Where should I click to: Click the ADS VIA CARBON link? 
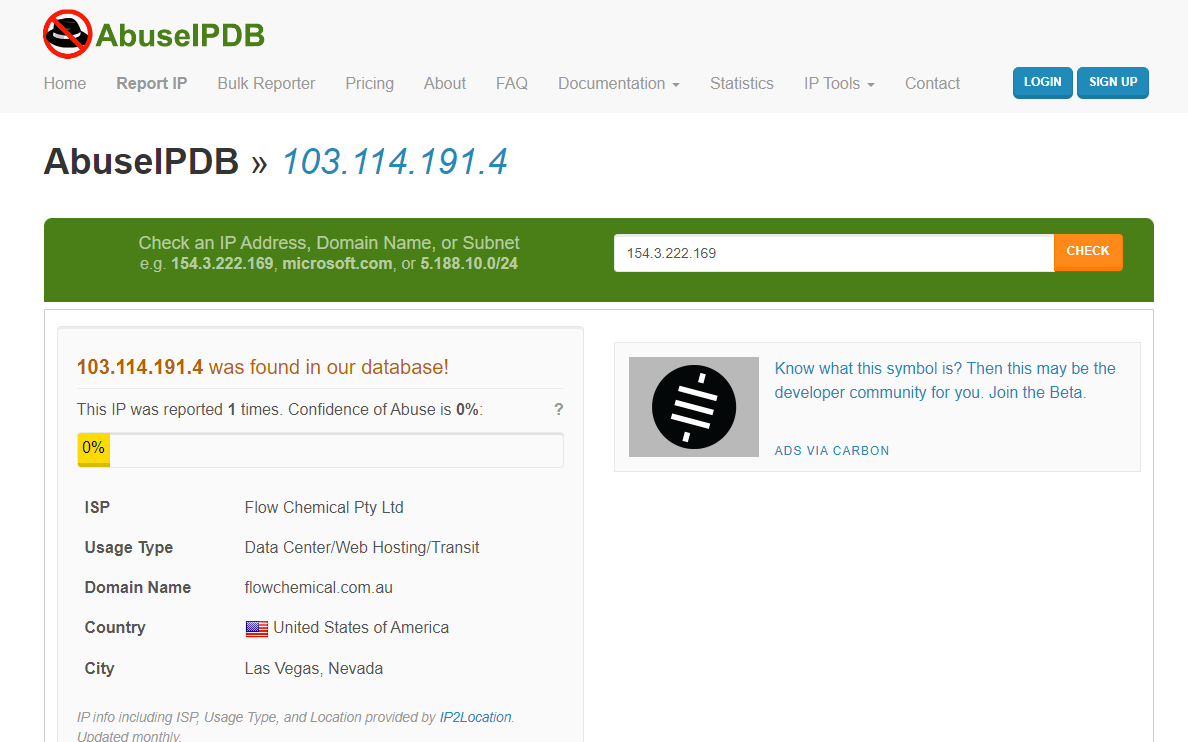point(832,451)
